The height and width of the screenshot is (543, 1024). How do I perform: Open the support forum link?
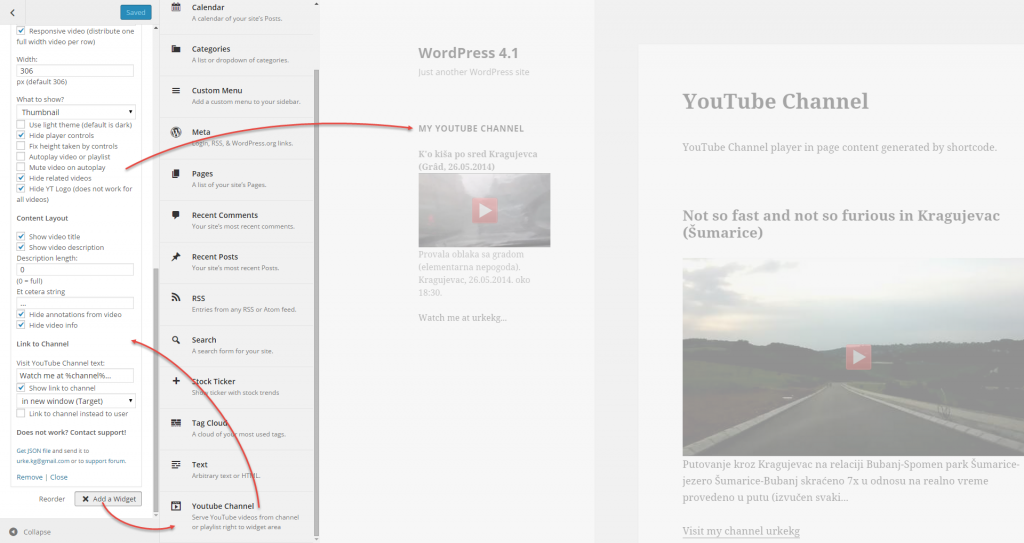click(x=106, y=461)
